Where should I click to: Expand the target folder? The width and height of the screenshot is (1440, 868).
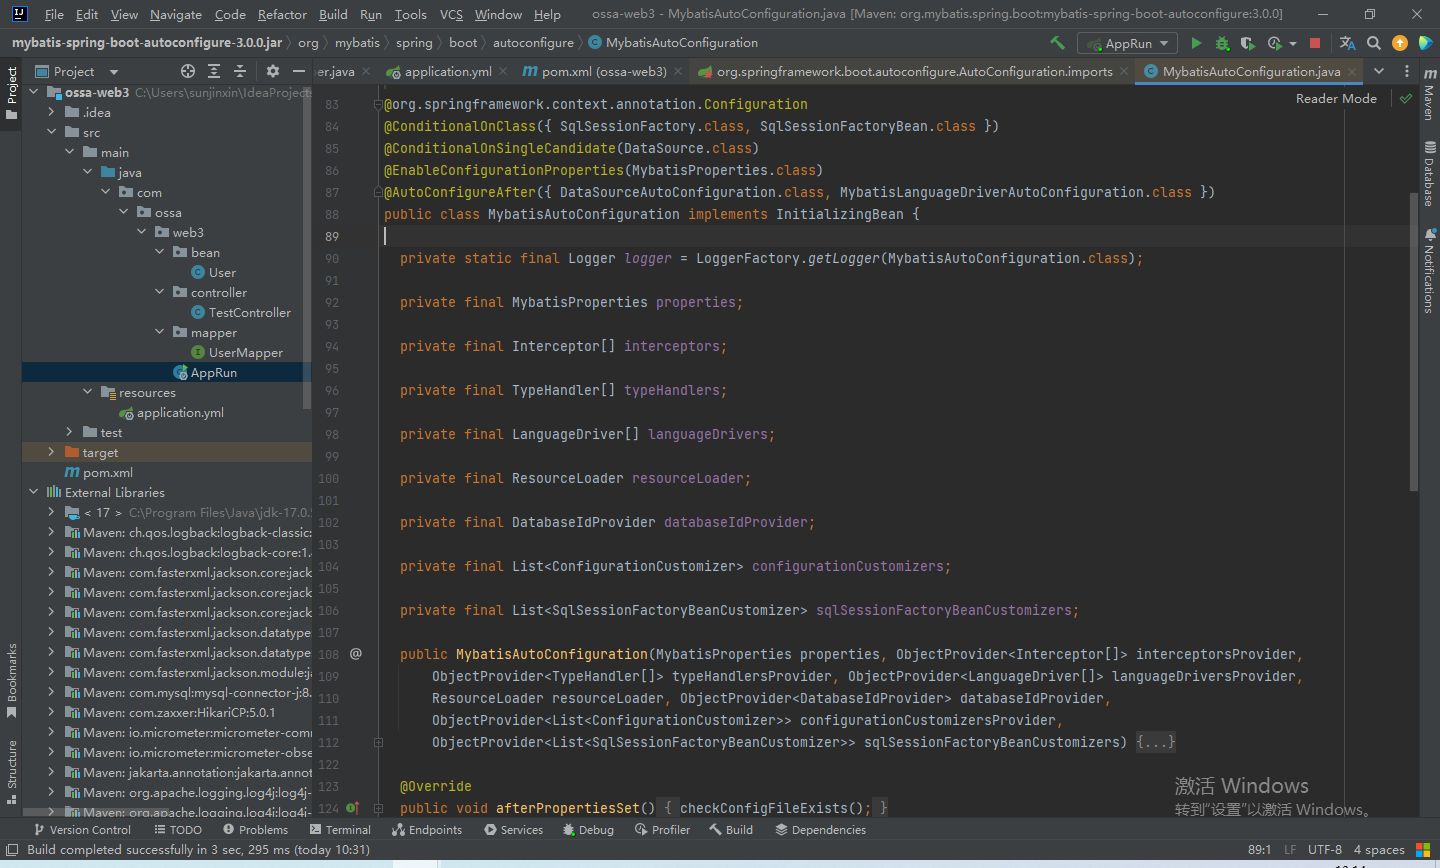(x=52, y=452)
